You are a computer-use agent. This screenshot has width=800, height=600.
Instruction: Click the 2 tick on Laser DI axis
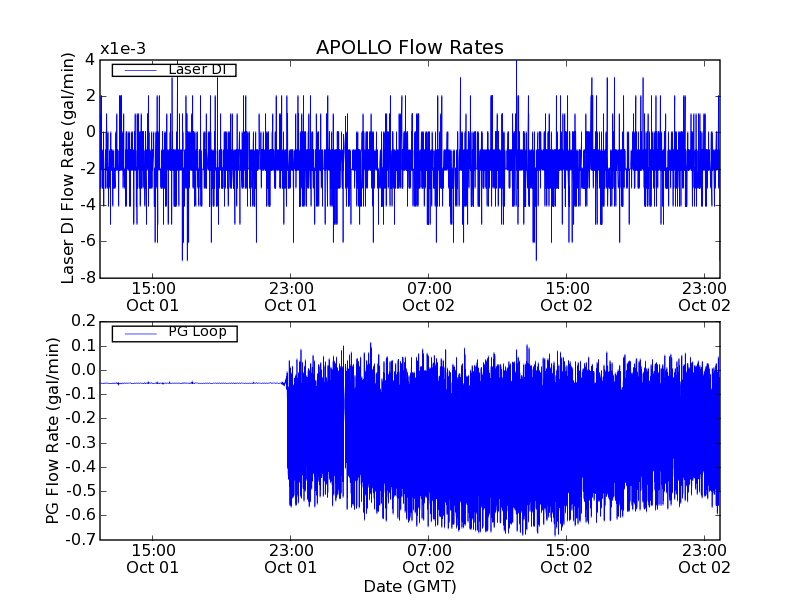click(90, 96)
